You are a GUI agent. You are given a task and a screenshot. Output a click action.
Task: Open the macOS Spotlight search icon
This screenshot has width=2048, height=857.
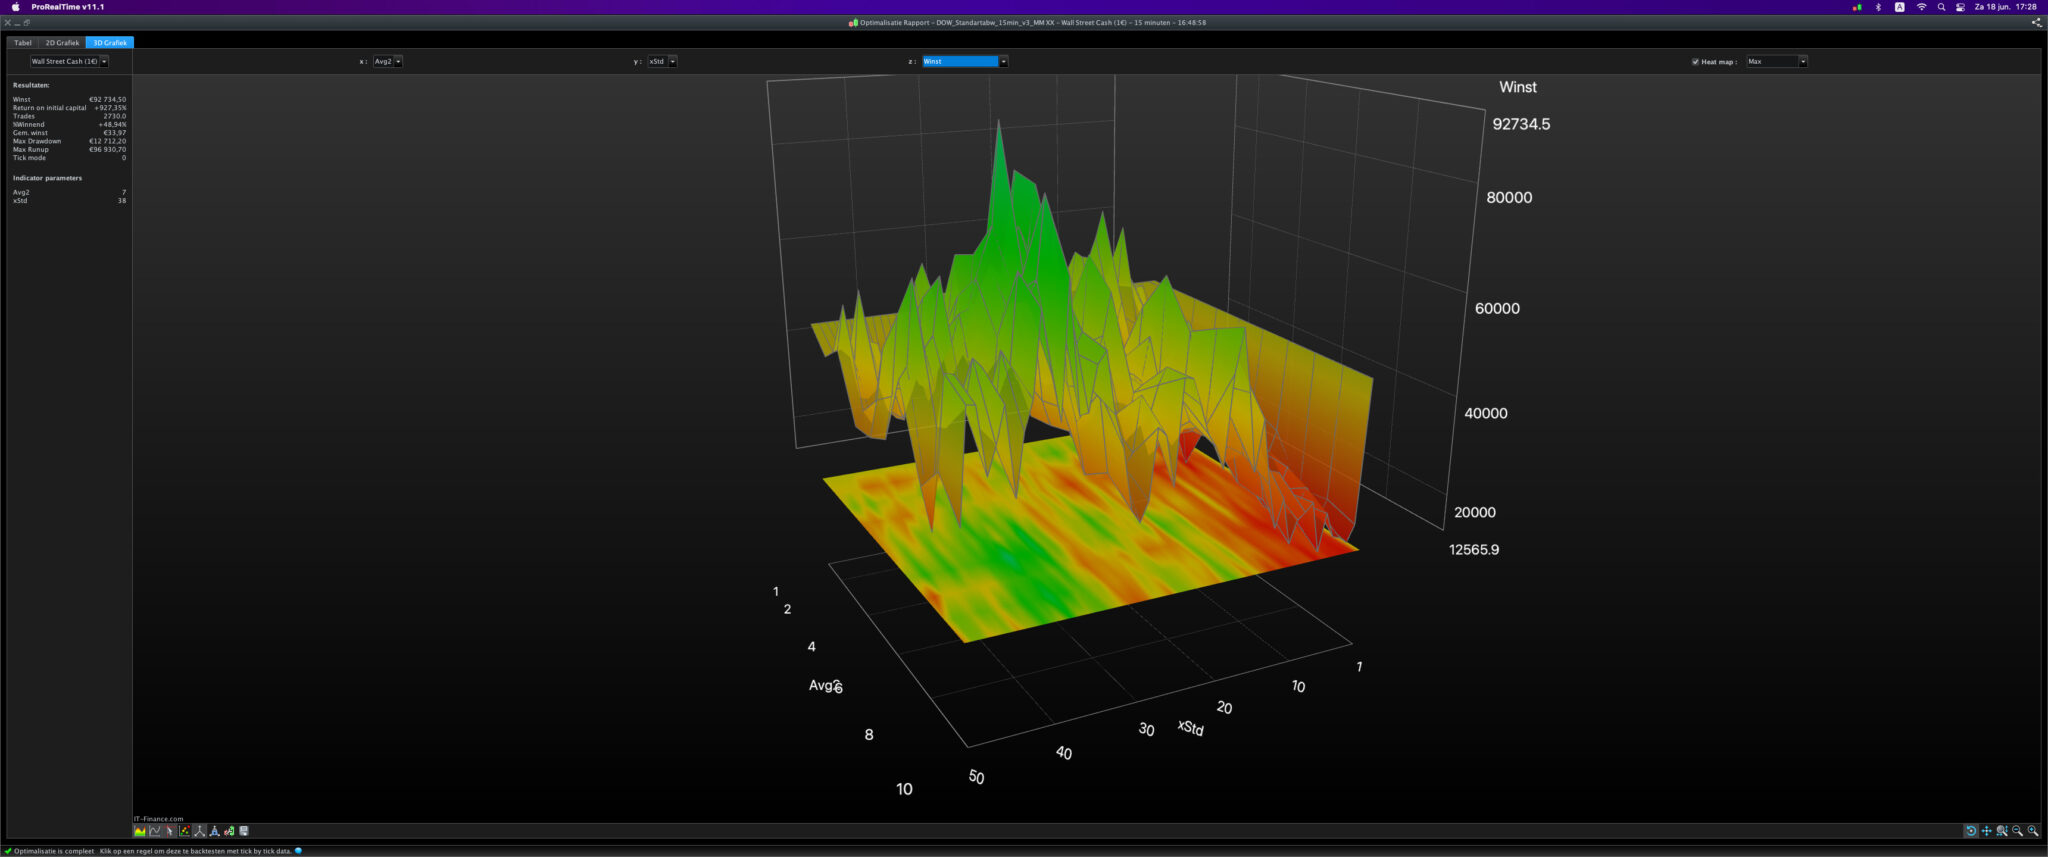pos(1941,7)
